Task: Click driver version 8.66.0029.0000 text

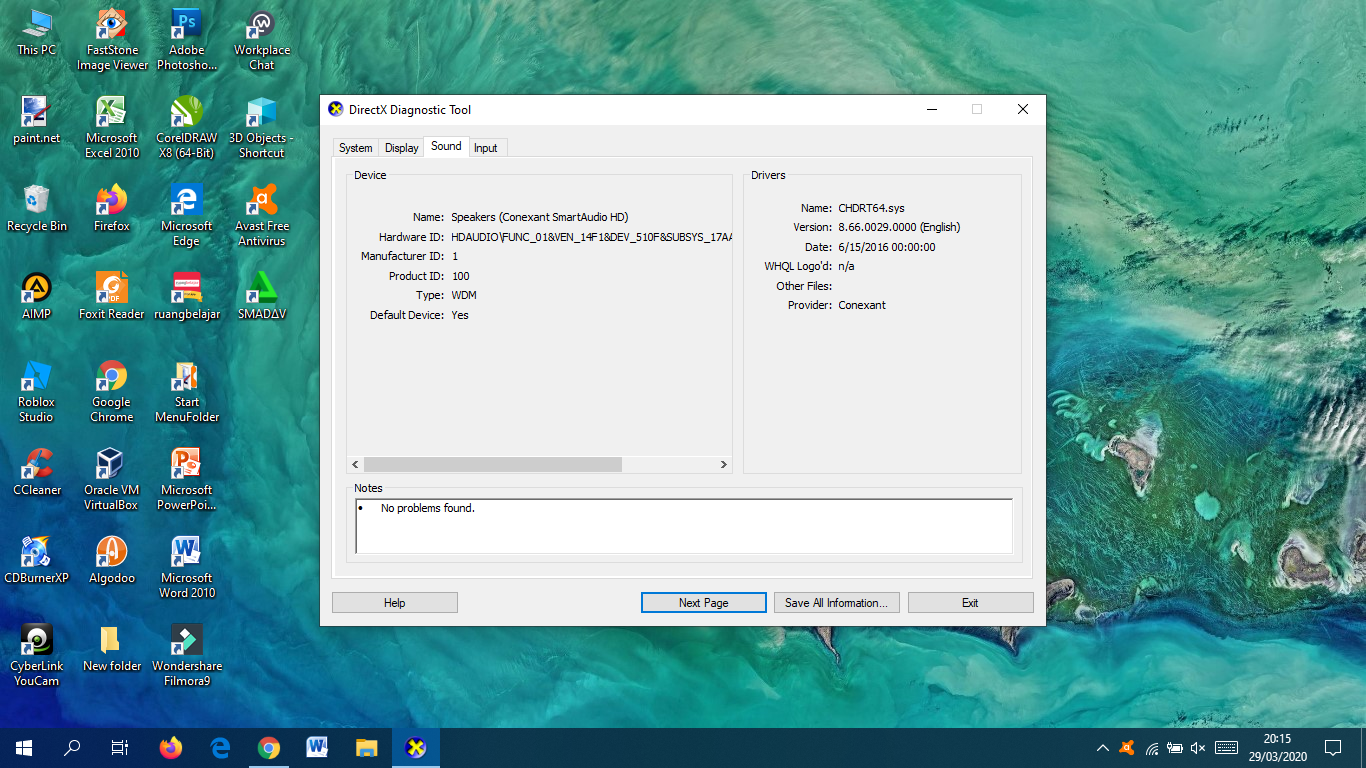Action: coord(899,227)
